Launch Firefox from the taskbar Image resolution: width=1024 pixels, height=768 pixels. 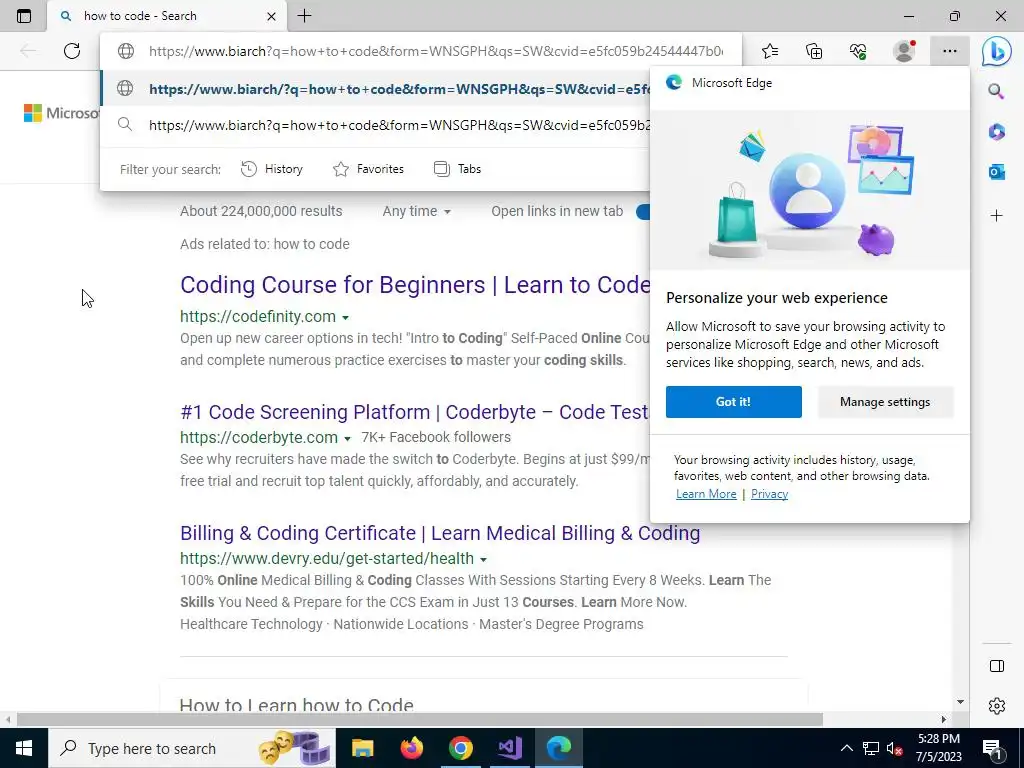411,748
